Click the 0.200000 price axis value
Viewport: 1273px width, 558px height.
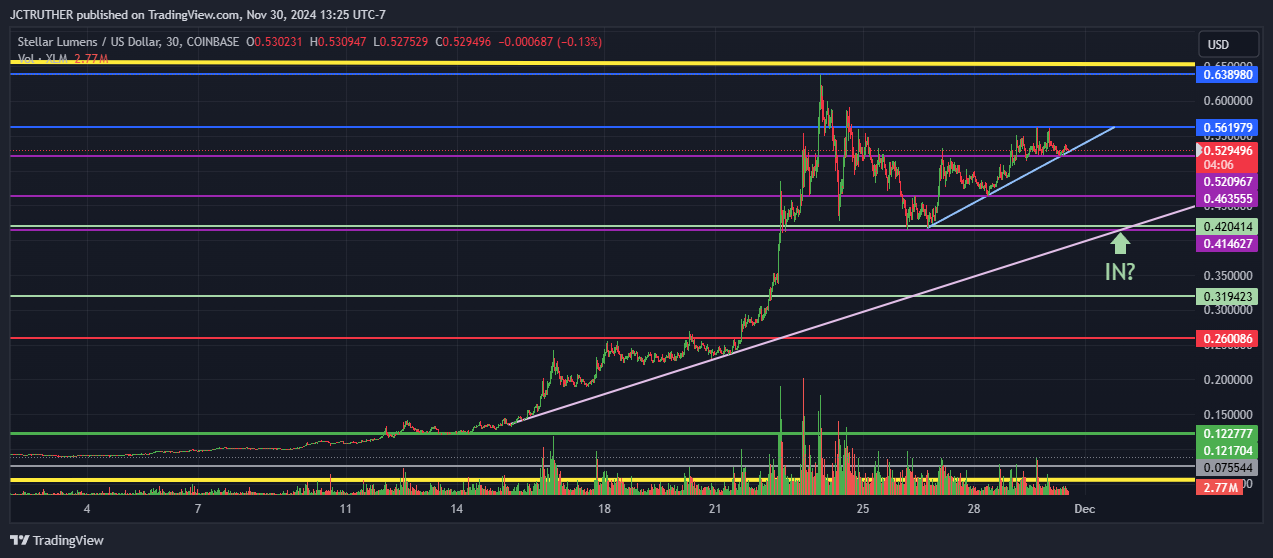1227,380
